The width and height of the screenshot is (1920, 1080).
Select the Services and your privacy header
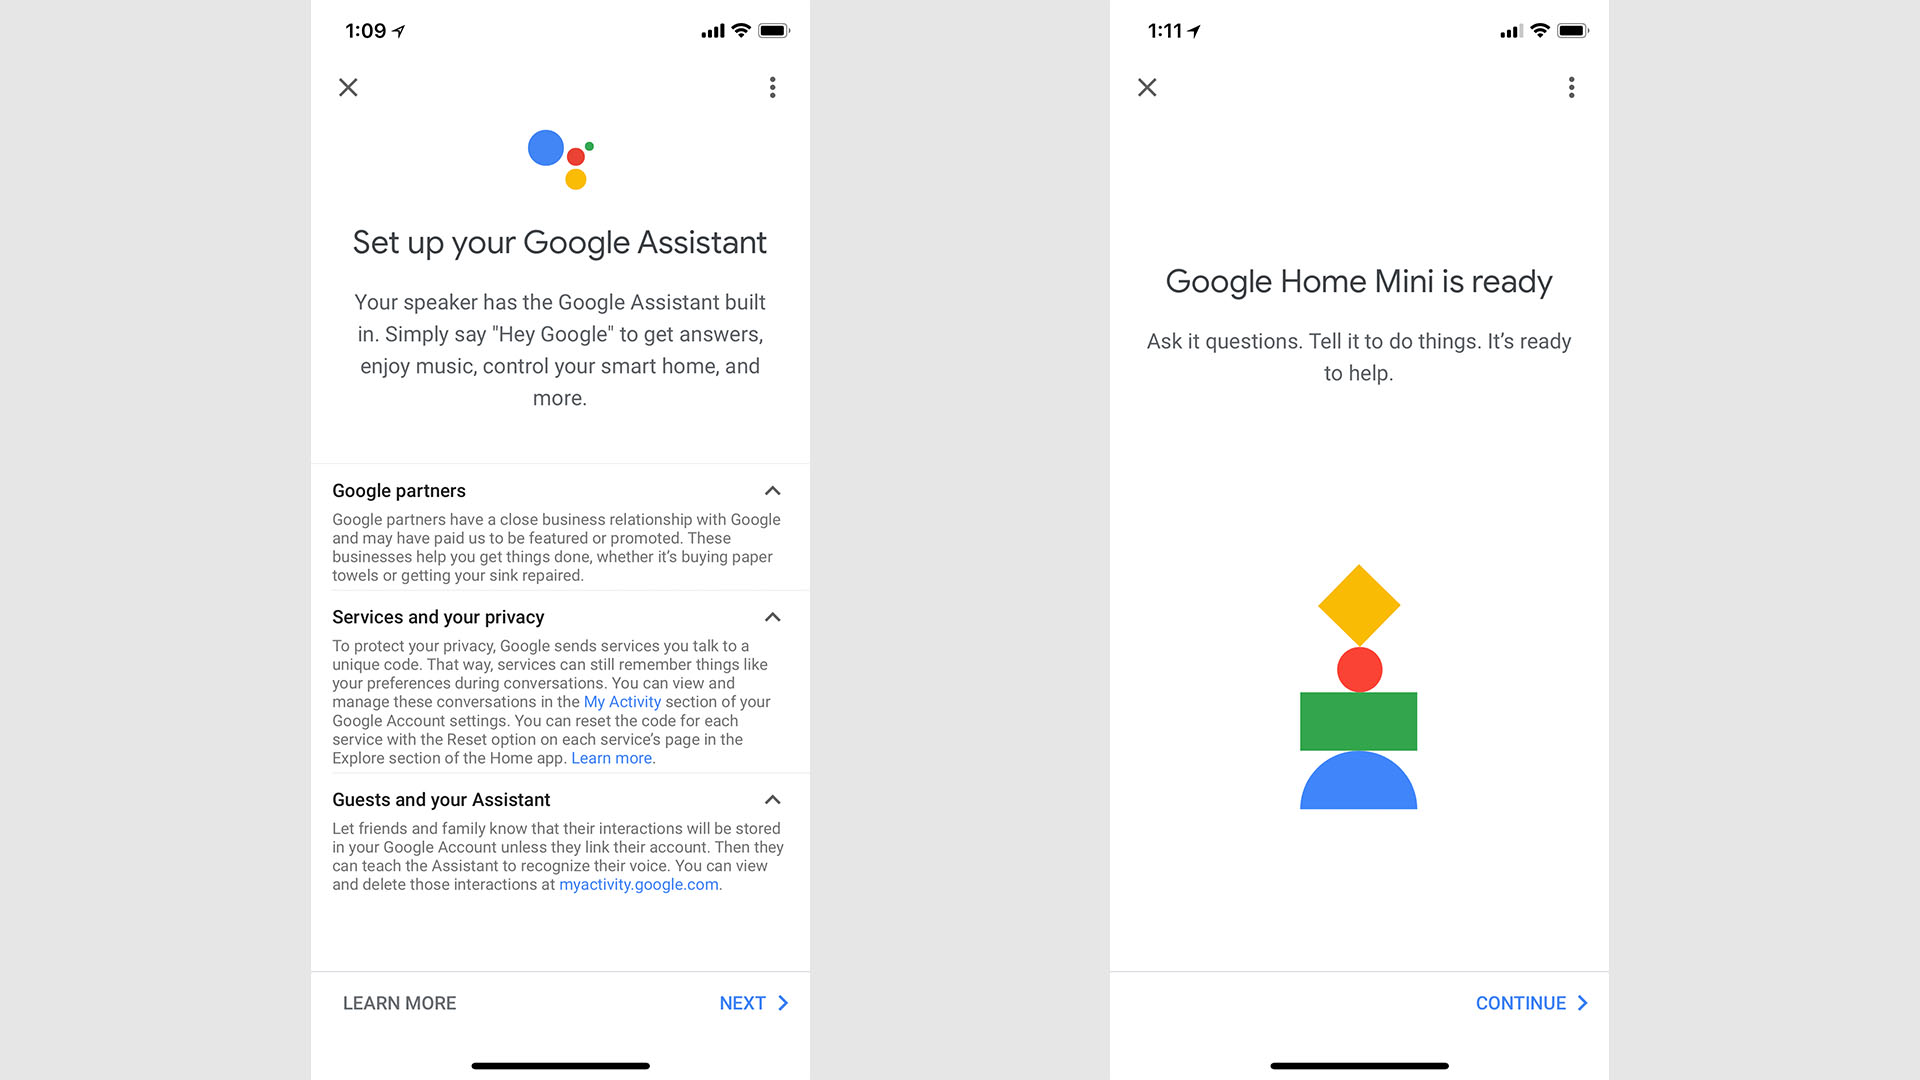[436, 616]
